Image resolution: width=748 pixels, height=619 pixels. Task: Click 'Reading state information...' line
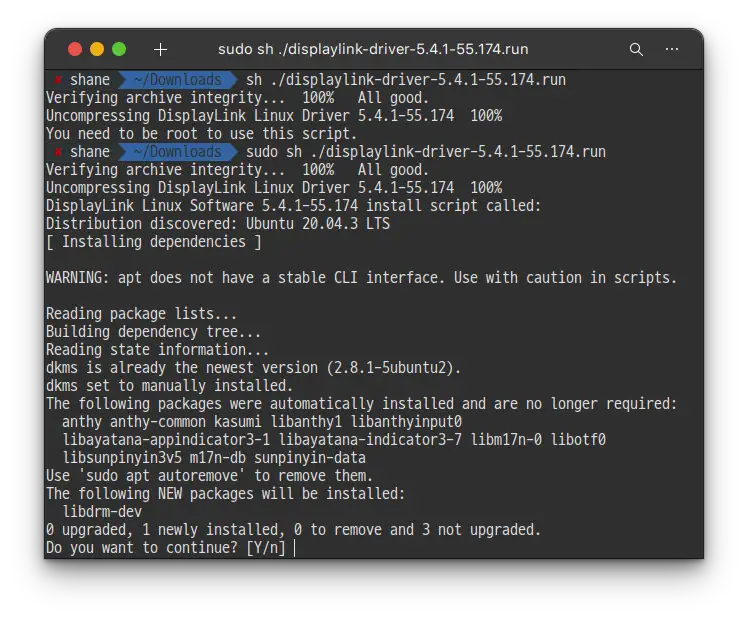(x=157, y=350)
